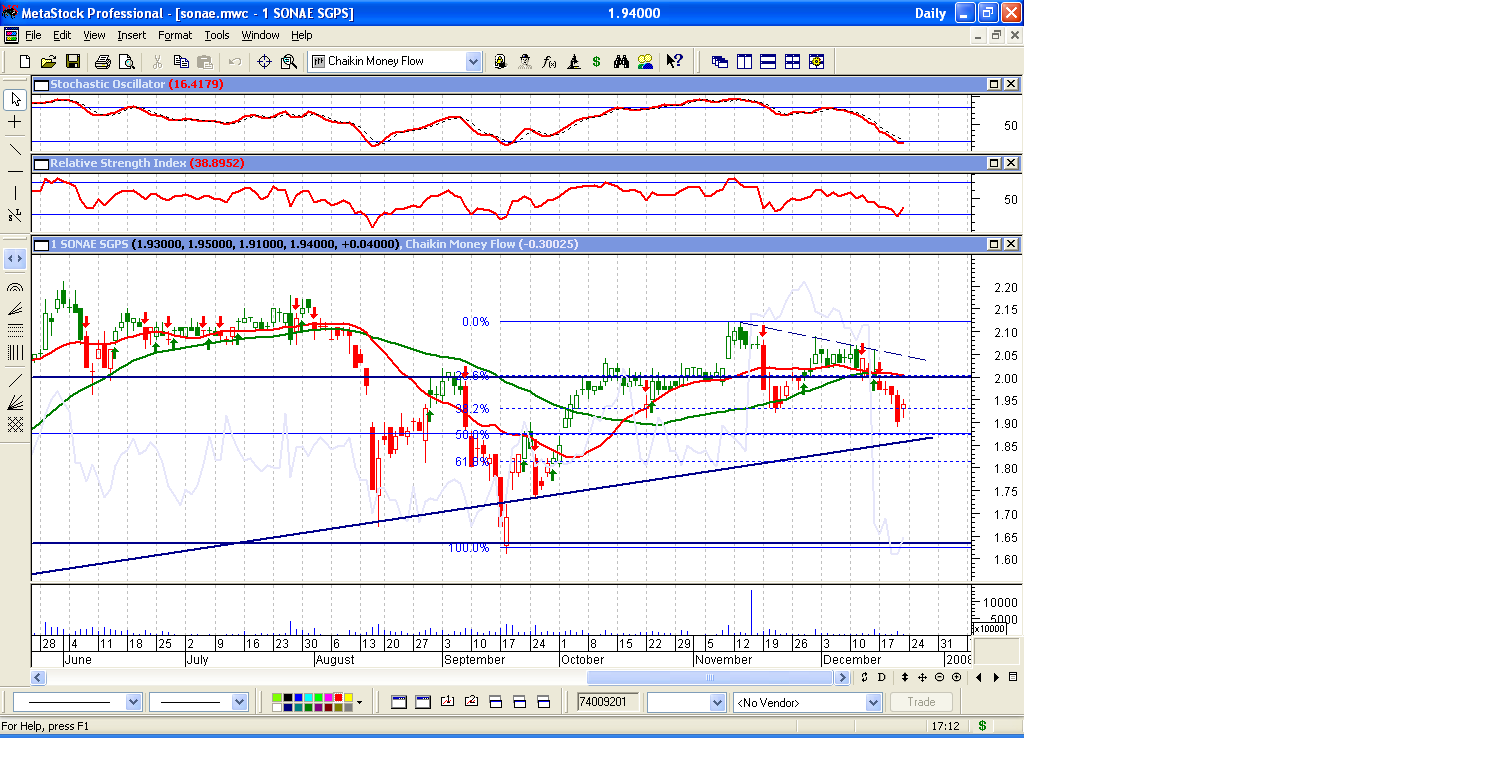Select the Gann fan tool
Image resolution: width=1498 pixels, height=768 pixels.
click(15, 402)
